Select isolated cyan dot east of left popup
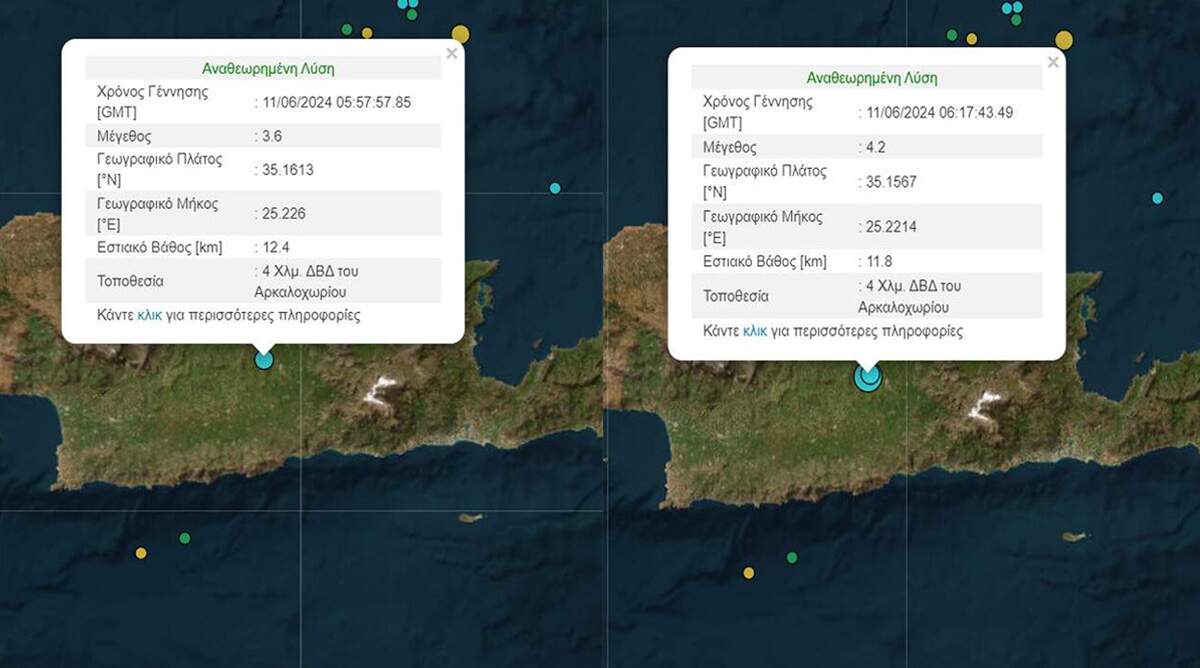 pos(555,188)
